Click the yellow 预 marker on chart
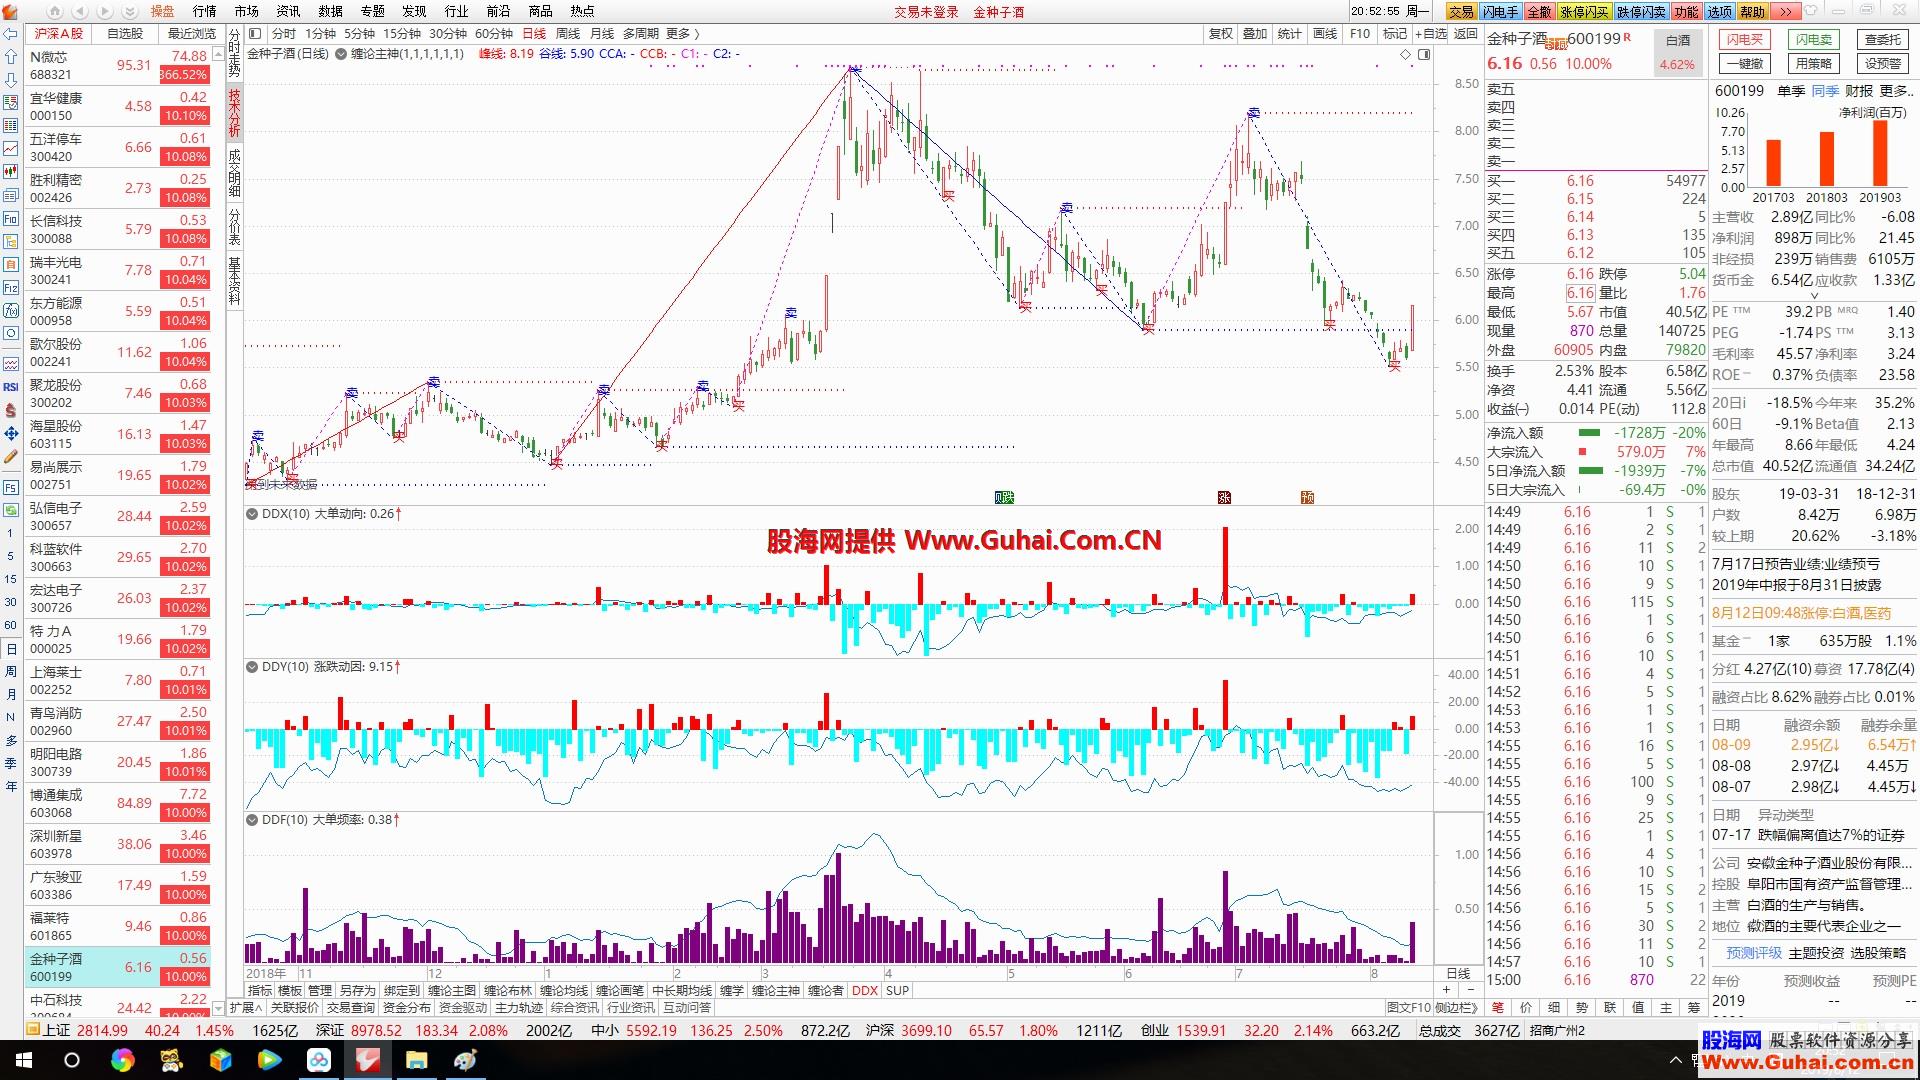The height and width of the screenshot is (1080, 1920). 1307,497
